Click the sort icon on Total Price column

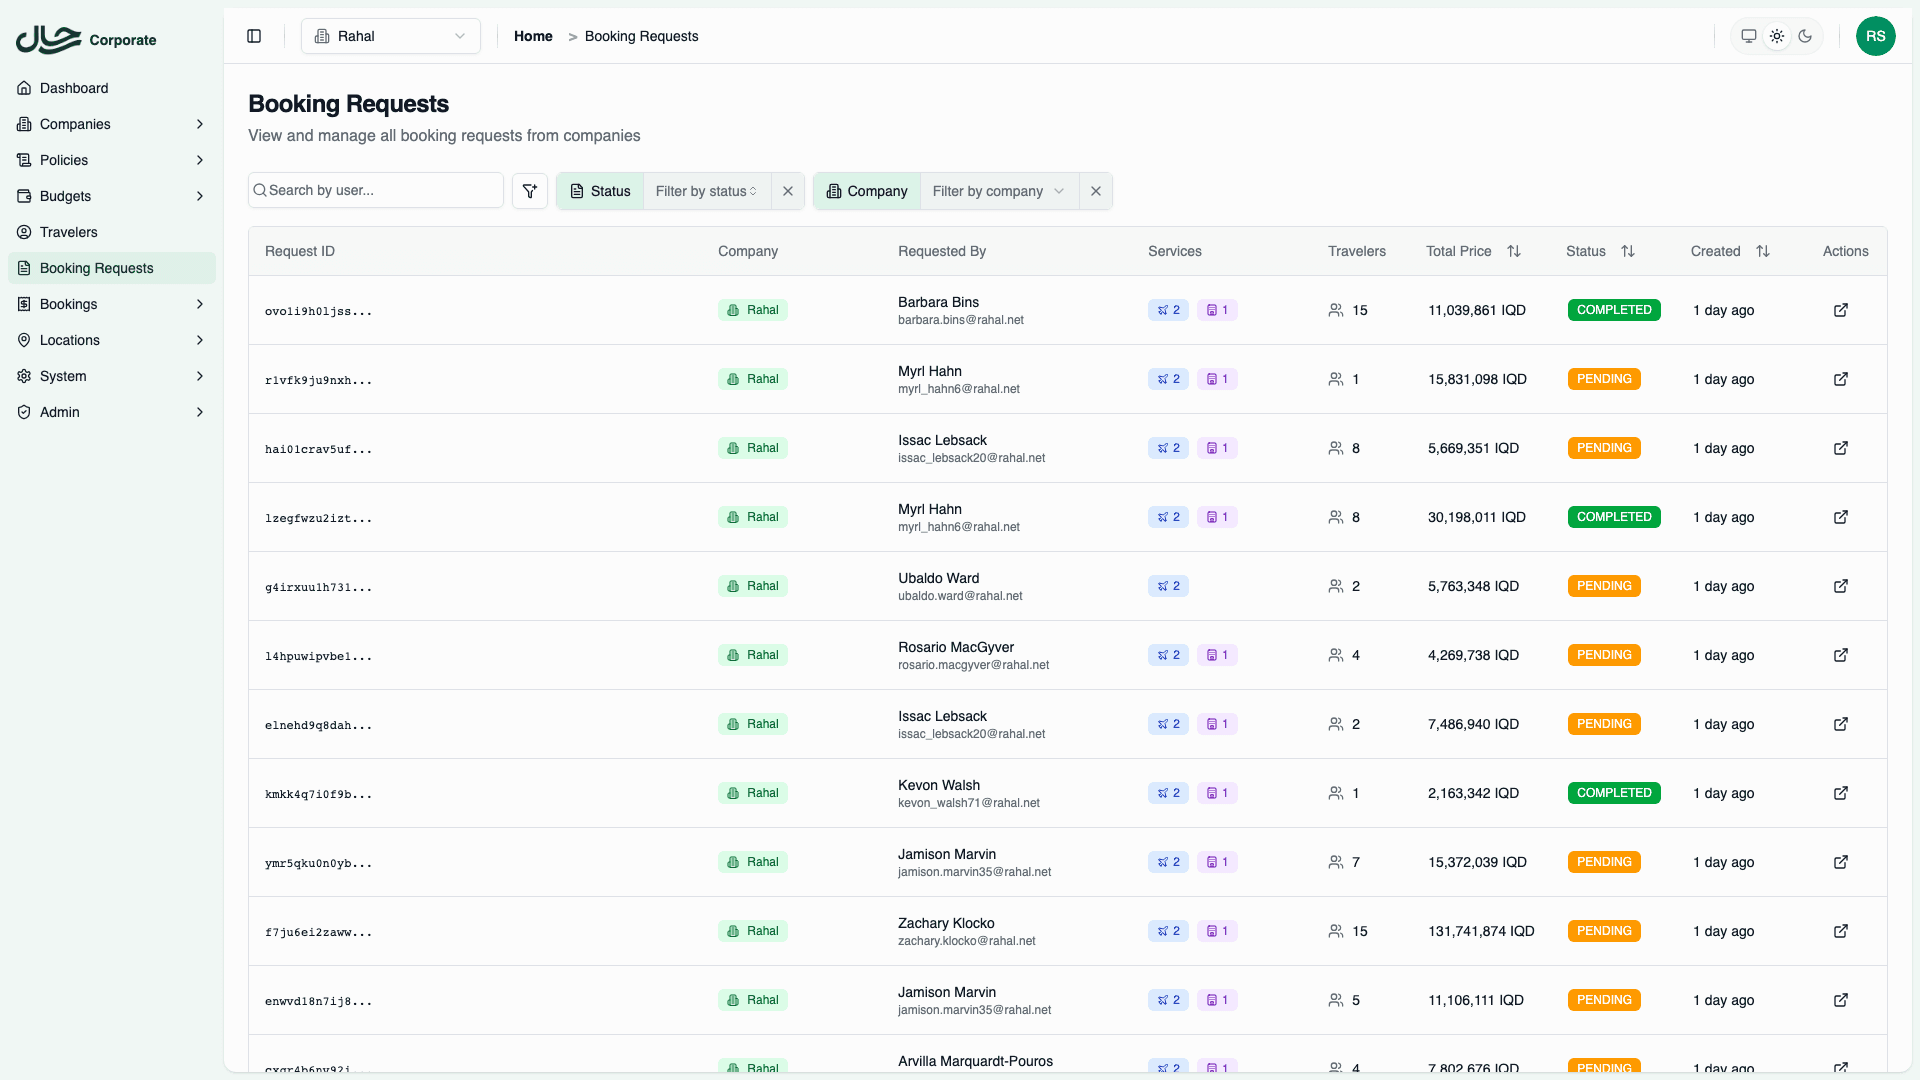pos(1514,251)
